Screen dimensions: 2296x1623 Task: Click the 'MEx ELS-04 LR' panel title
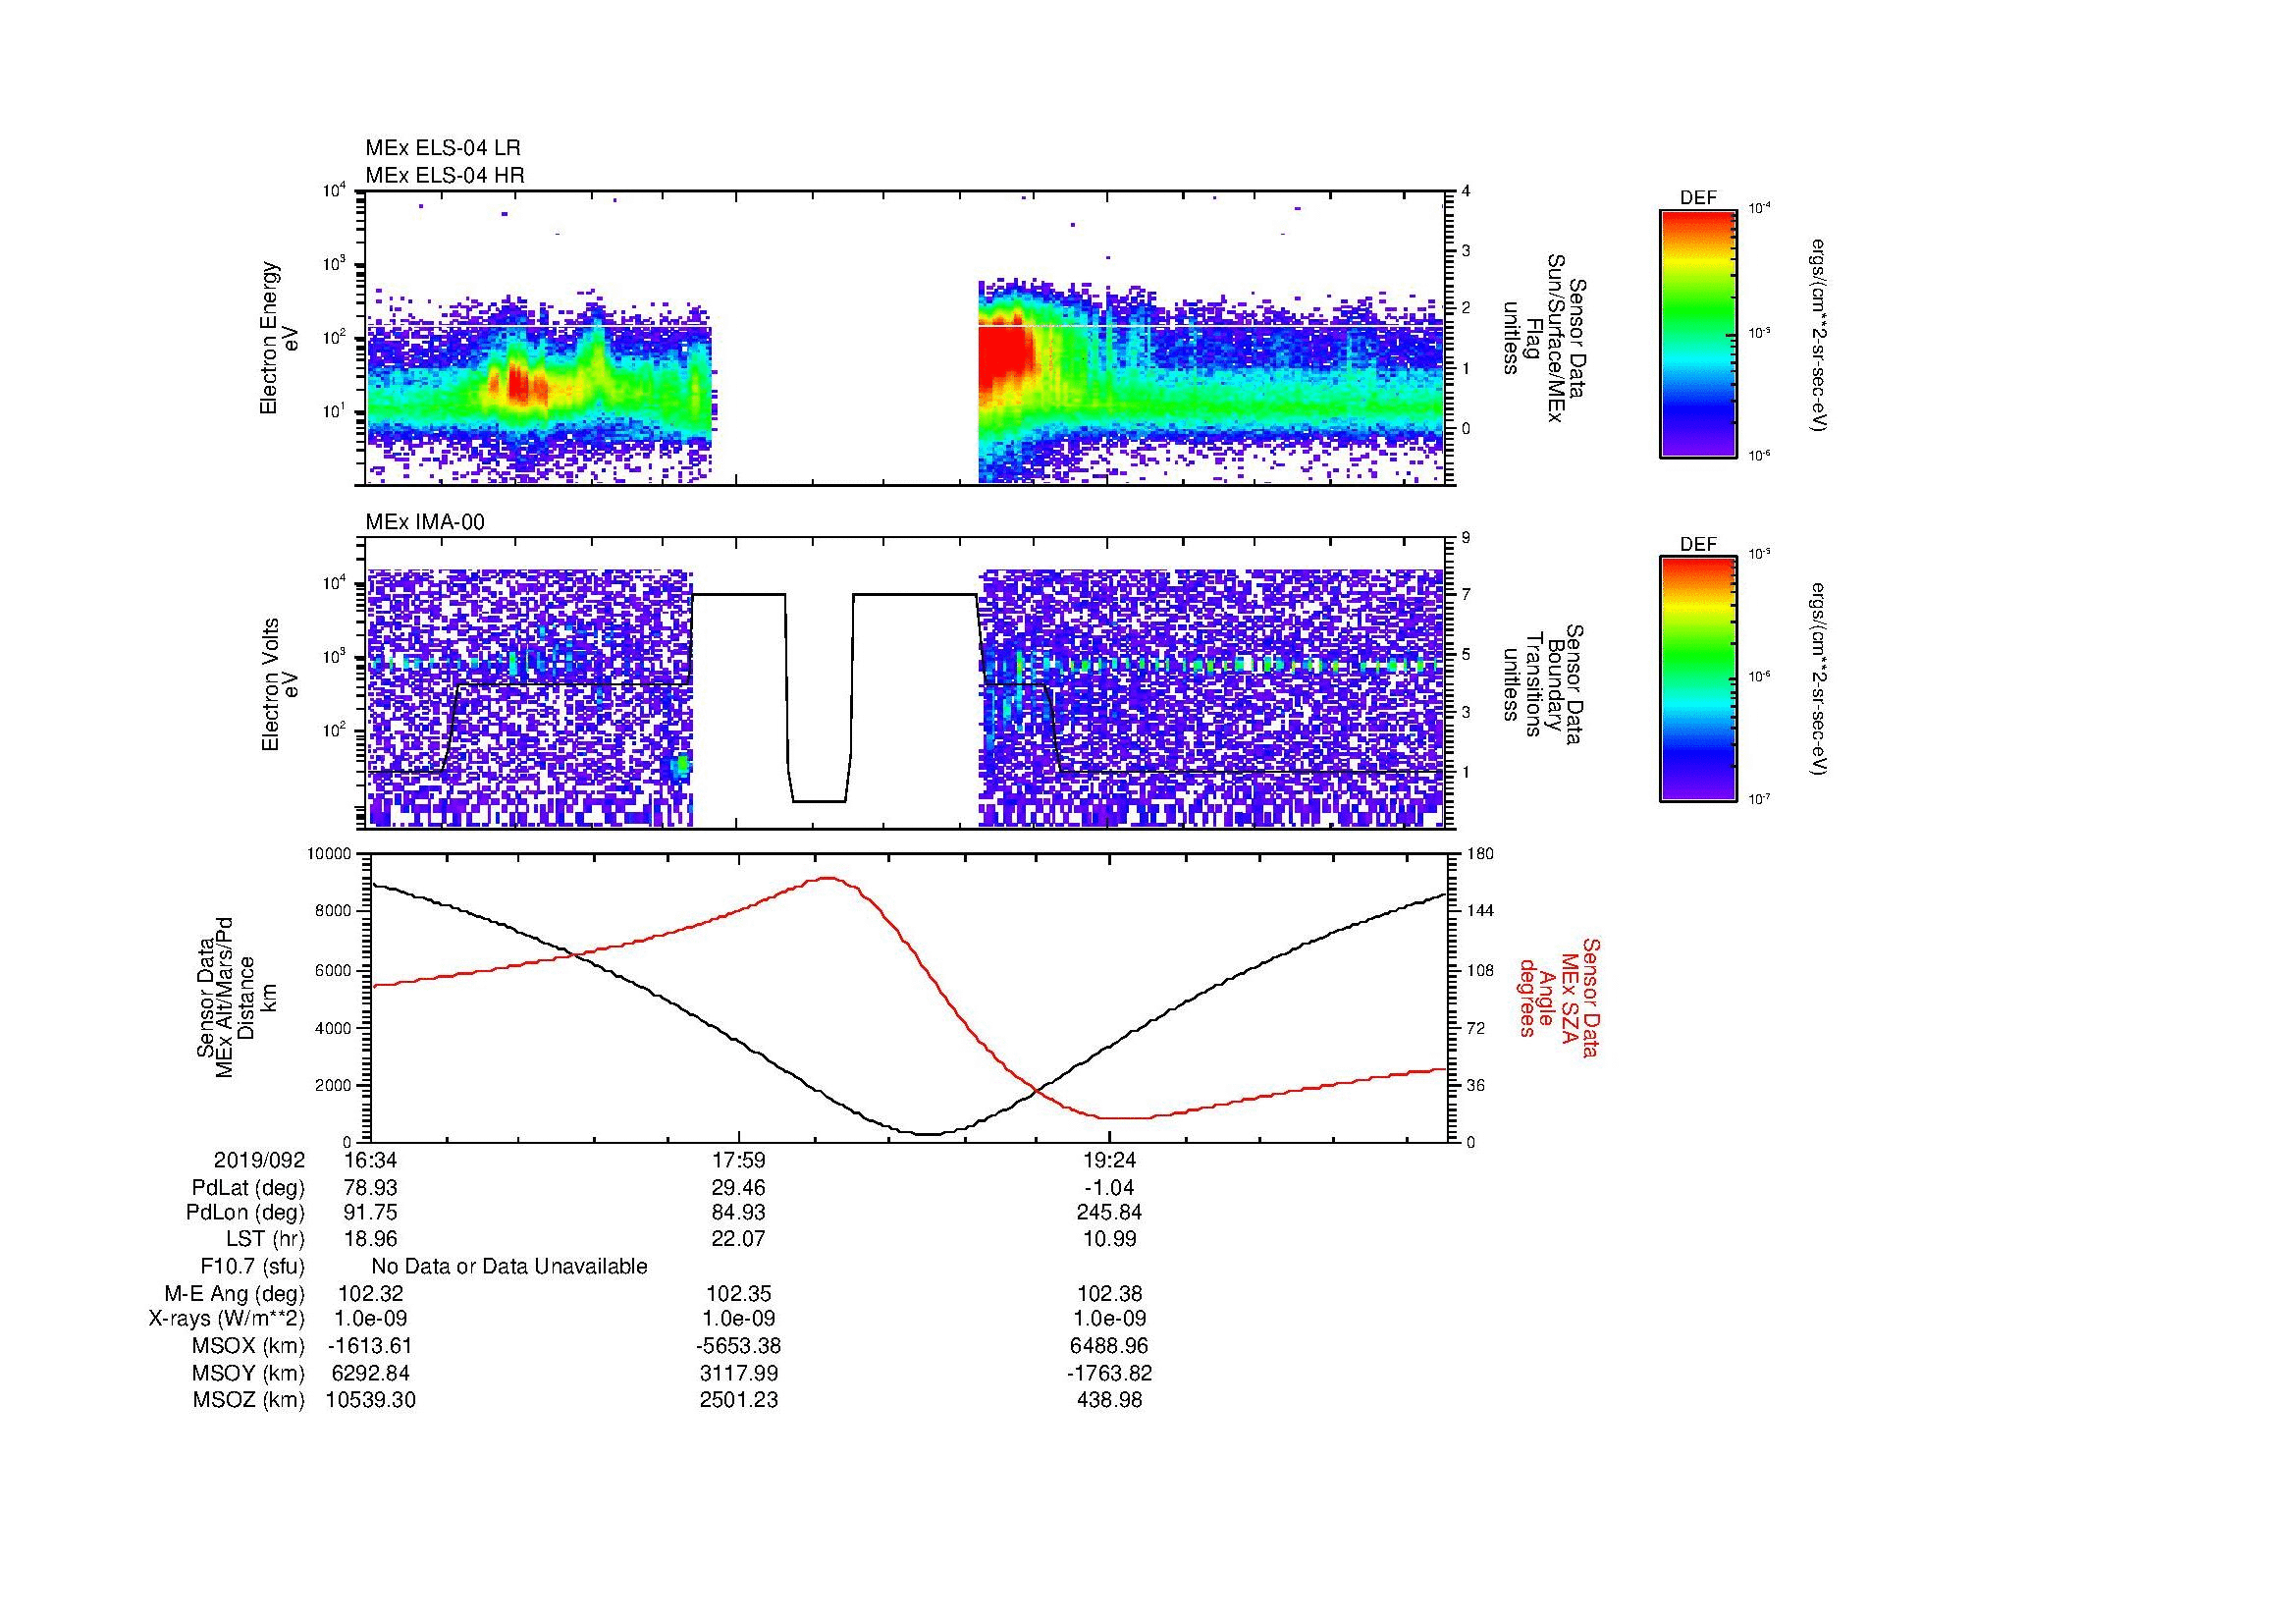pyautogui.click(x=442, y=148)
